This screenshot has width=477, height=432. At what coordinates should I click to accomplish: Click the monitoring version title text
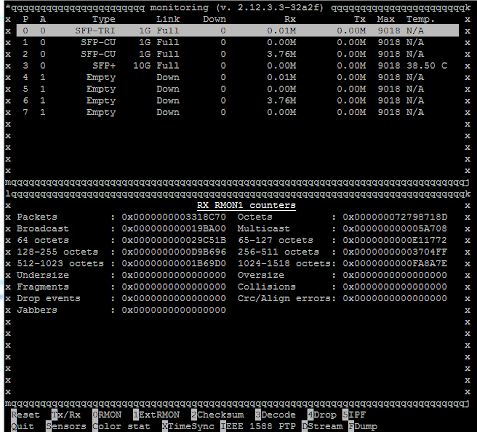tap(237, 8)
